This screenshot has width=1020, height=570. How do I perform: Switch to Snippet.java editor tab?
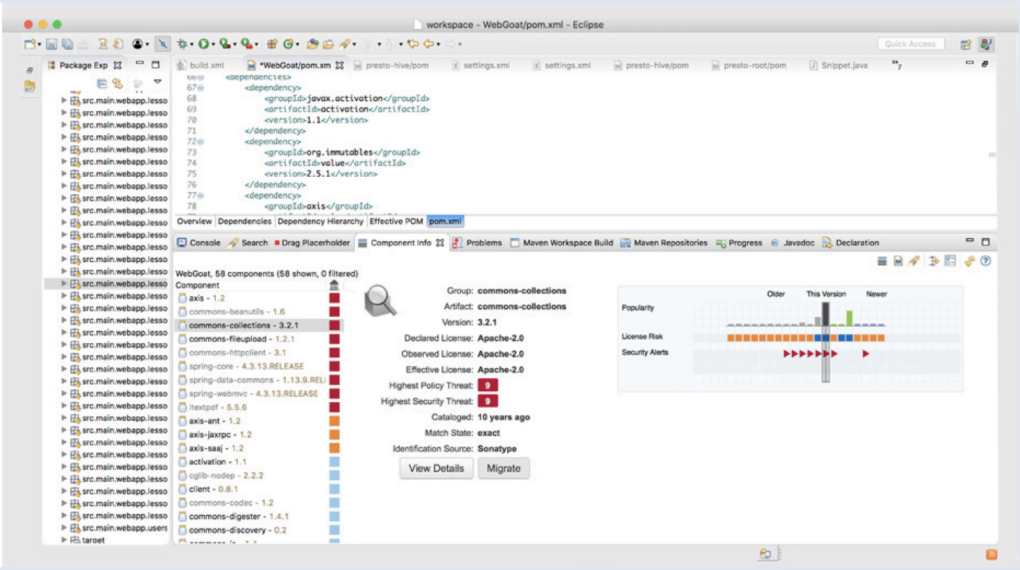838,65
